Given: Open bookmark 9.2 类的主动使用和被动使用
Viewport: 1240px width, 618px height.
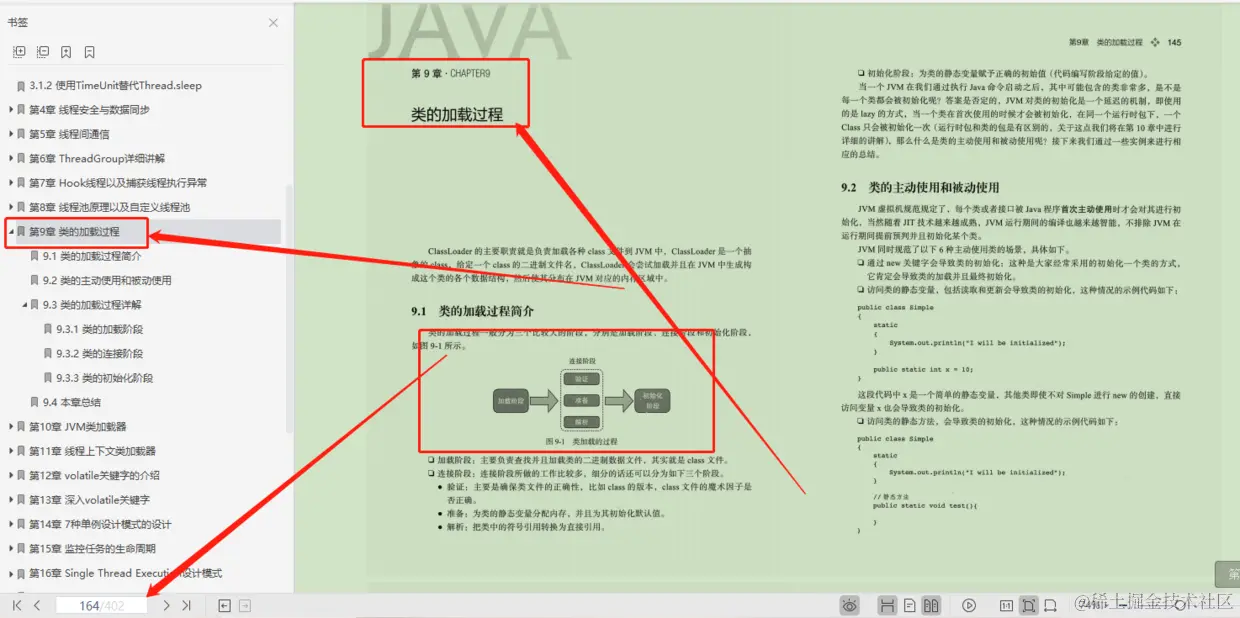Looking at the screenshot, I should pos(107,280).
